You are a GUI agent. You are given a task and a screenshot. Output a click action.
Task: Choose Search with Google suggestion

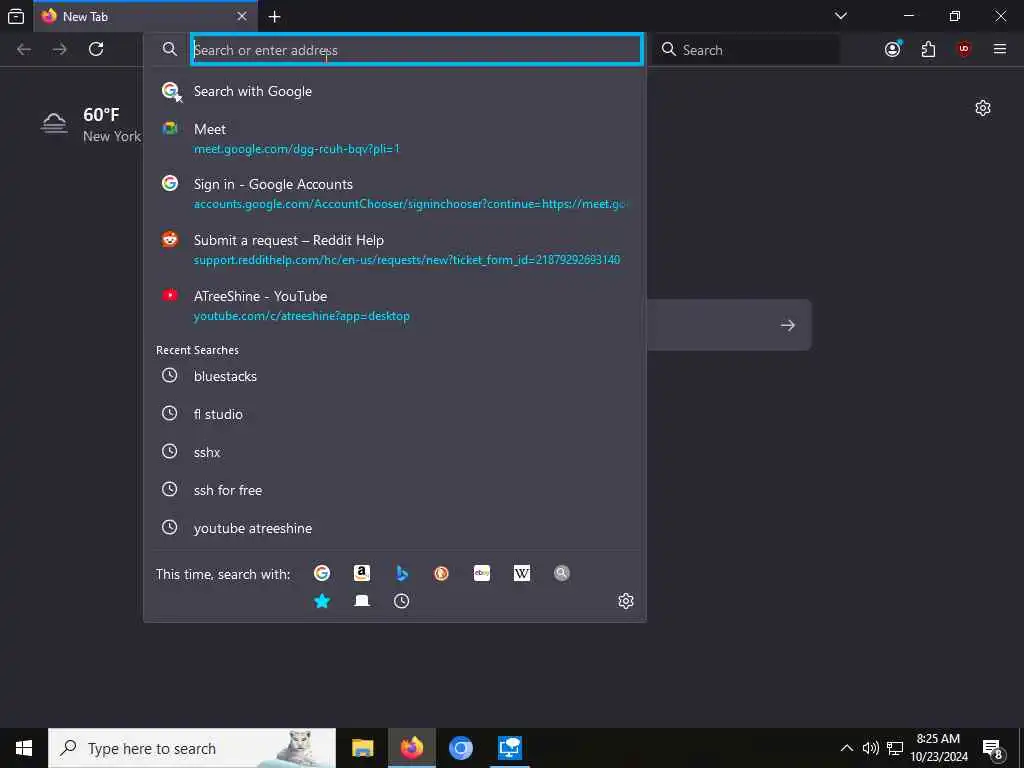(394, 91)
